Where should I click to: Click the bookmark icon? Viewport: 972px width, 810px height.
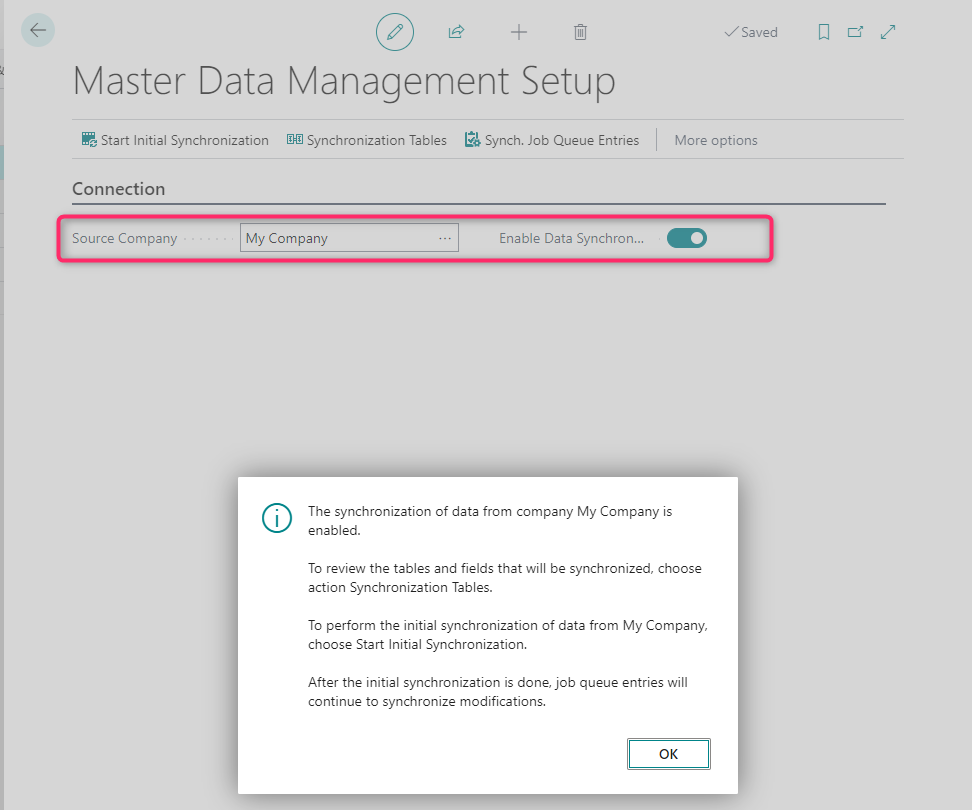click(824, 32)
